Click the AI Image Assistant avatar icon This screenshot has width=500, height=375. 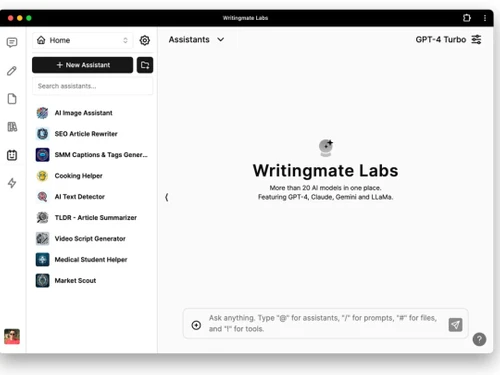pos(42,113)
